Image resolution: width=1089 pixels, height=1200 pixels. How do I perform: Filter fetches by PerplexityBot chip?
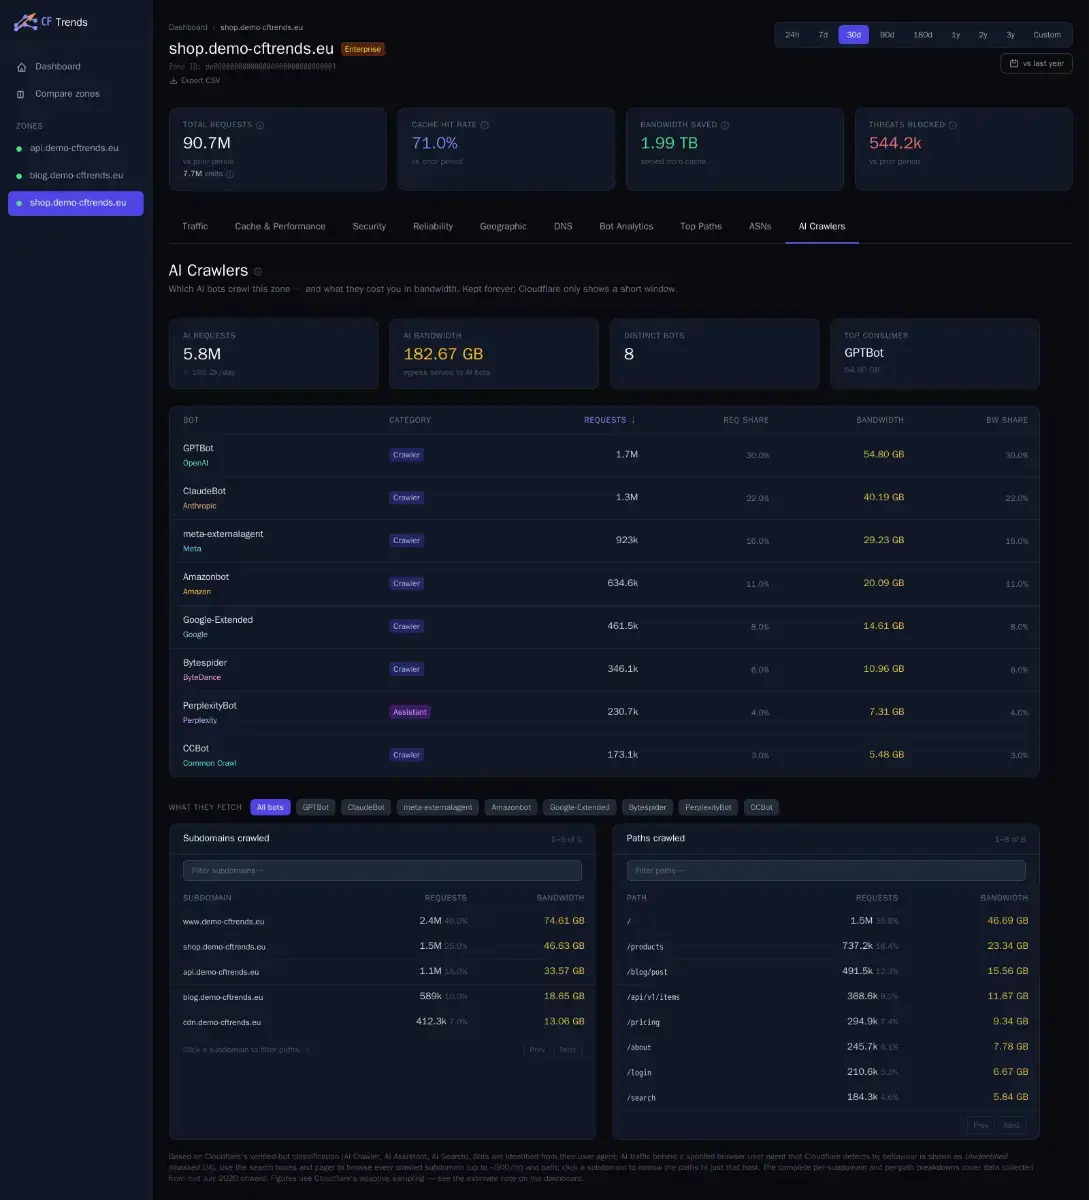708,807
